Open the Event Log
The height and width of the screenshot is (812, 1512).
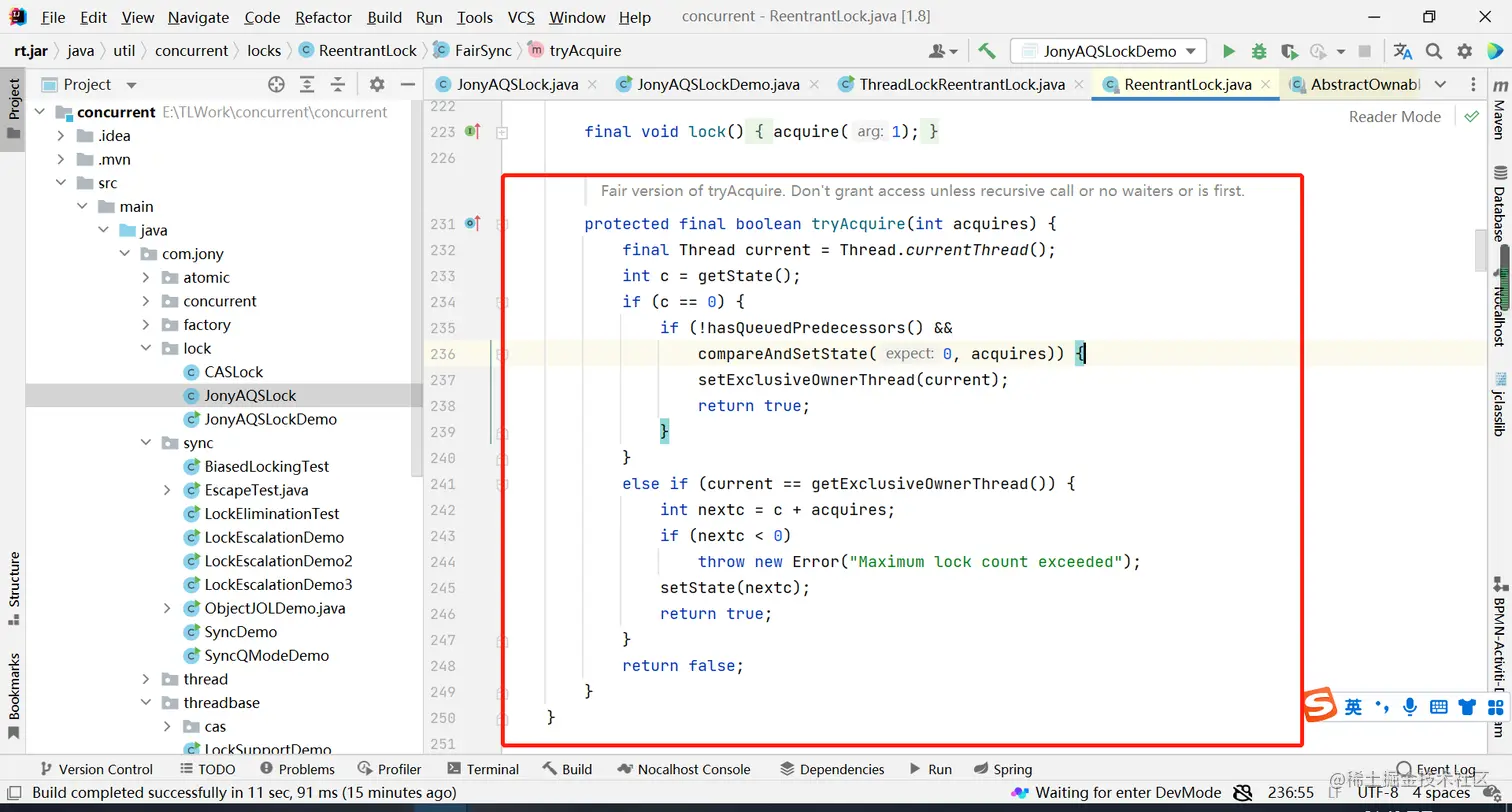click(1437, 769)
